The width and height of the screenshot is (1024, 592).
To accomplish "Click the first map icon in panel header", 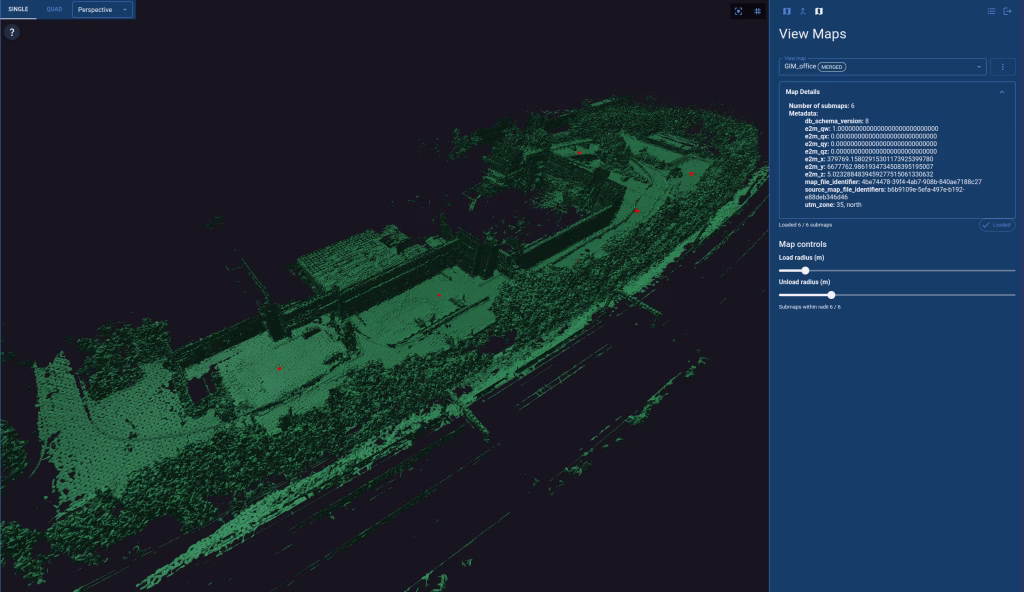I will tap(786, 11).
